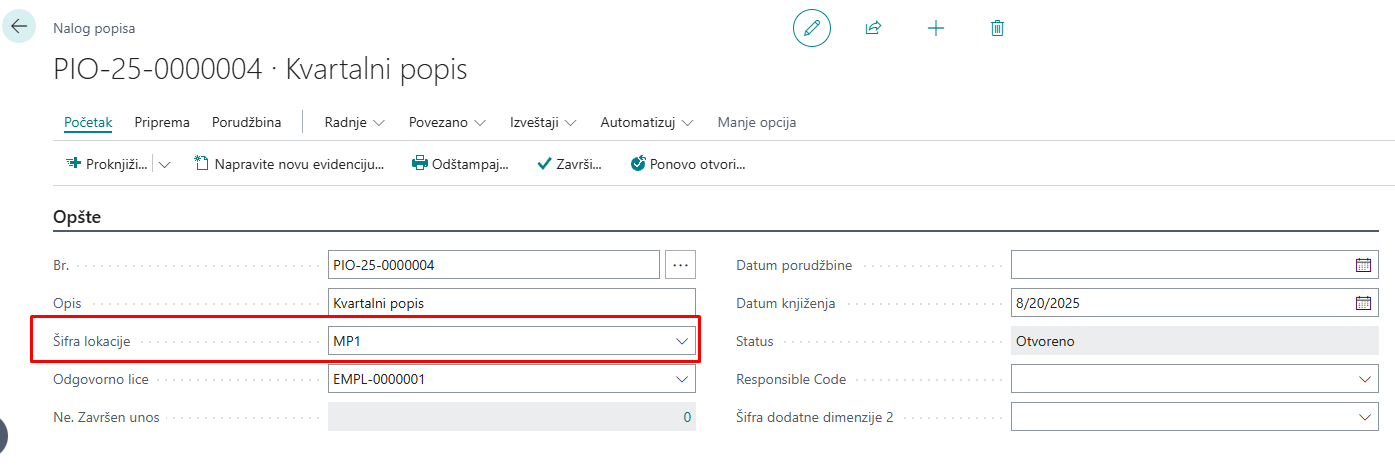Click Ponovo otvori button
The image size is (1395, 465).
[x=688, y=164]
